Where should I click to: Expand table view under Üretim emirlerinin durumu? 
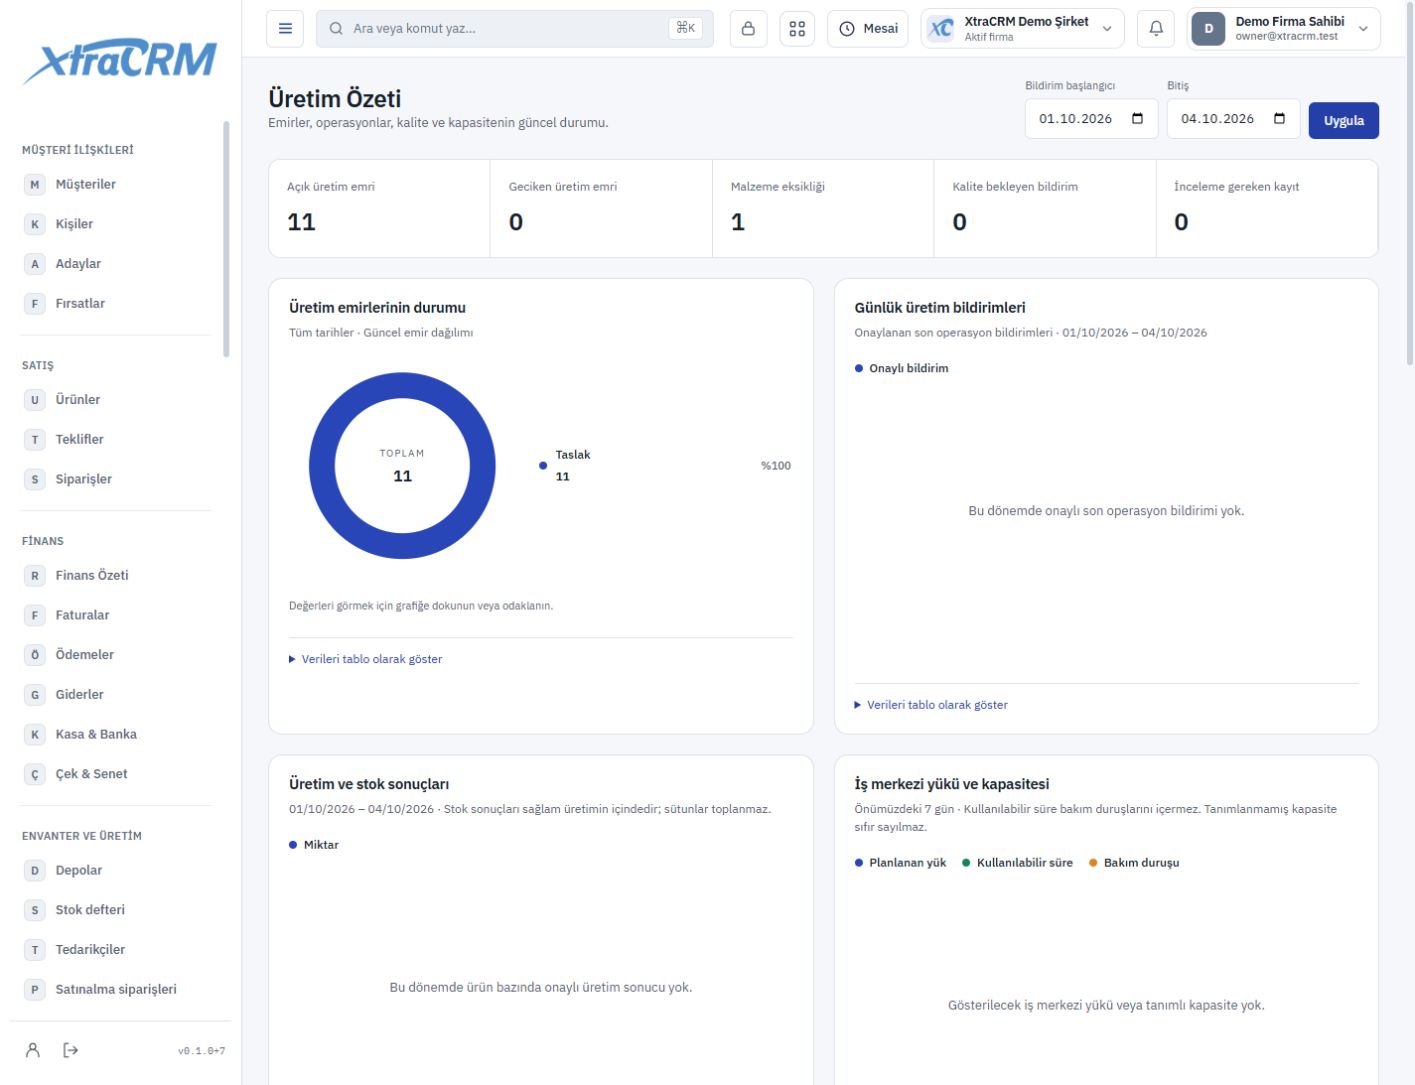[366, 659]
